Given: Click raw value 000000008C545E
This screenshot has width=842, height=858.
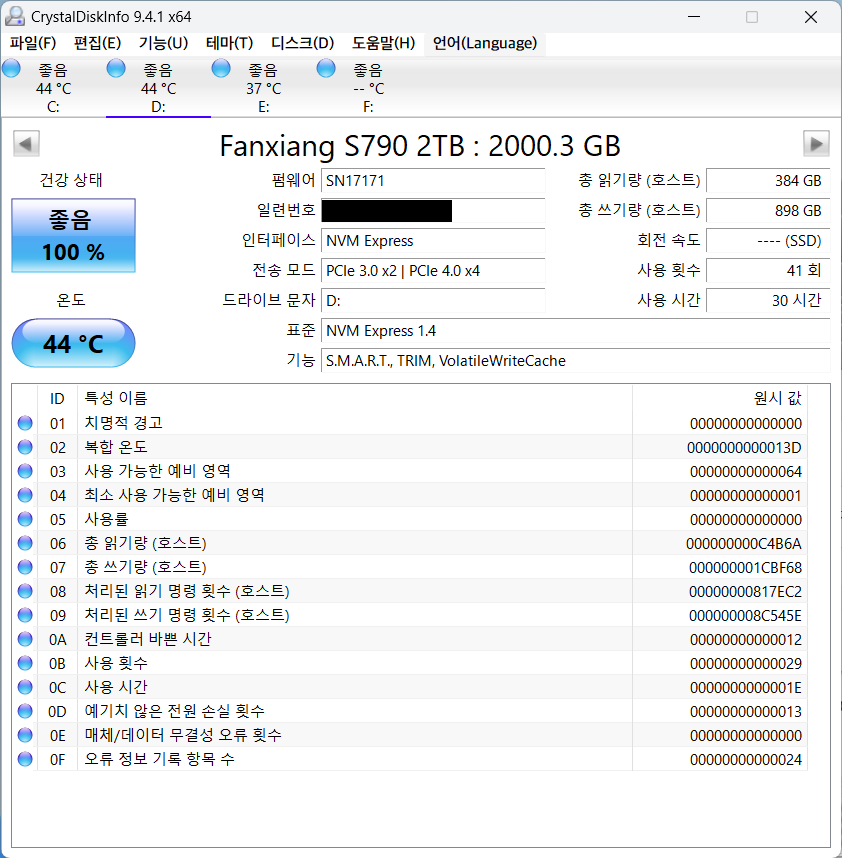Looking at the screenshot, I should tap(745, 616).
